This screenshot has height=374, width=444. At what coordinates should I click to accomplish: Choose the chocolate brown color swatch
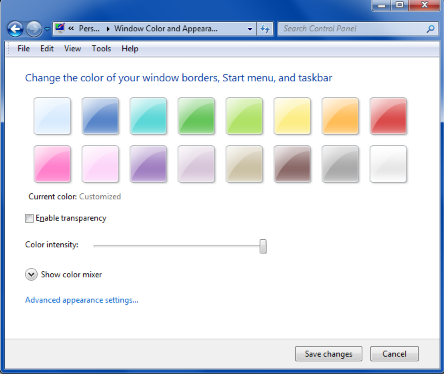[x=292, y=164]
